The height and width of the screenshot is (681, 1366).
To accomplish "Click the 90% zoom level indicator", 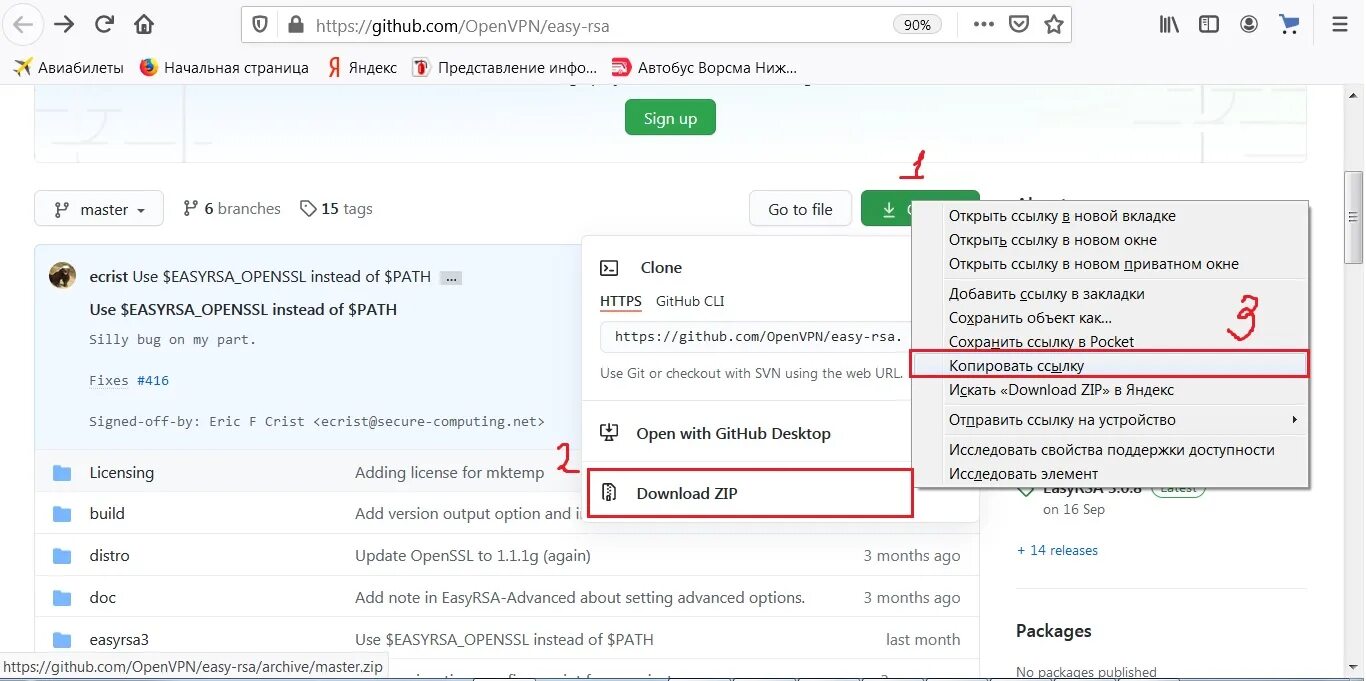I will 917,25.
